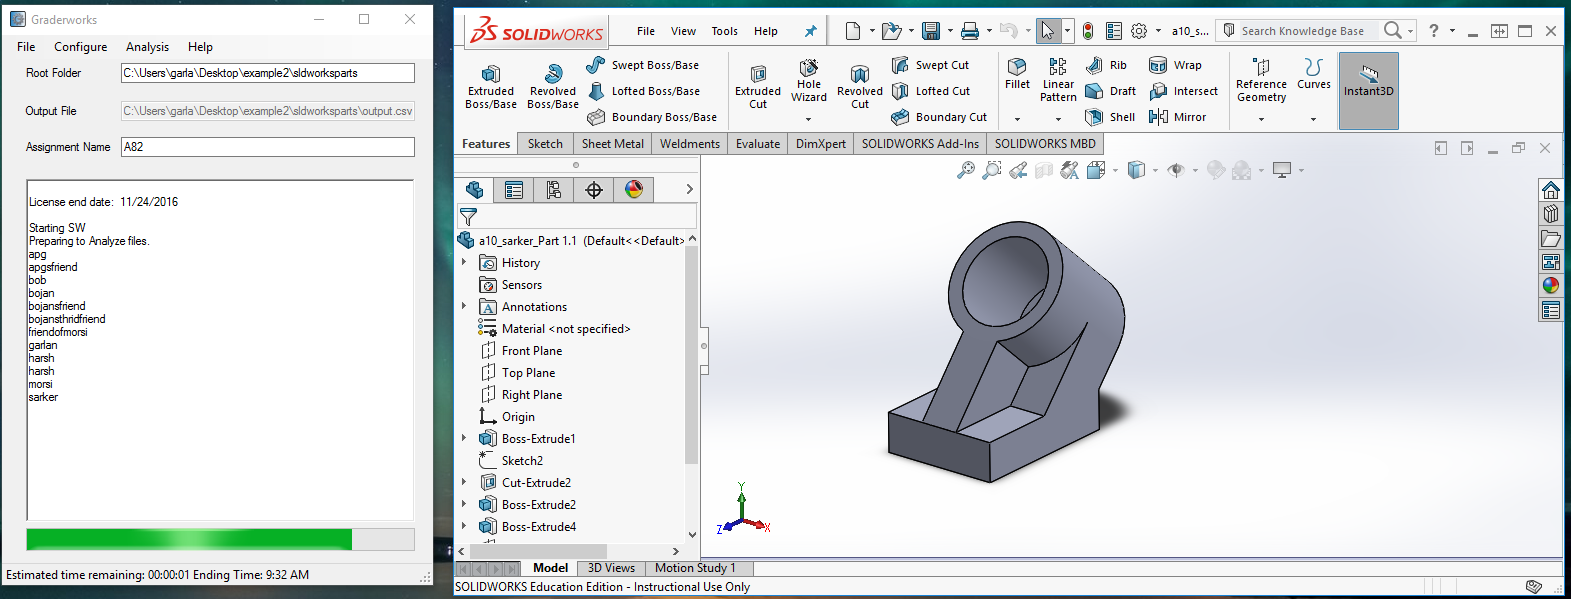The image size is (1571, 599).
Task: Switch to the Sketch ribbon tab
Action: click(x=545, y=144)
